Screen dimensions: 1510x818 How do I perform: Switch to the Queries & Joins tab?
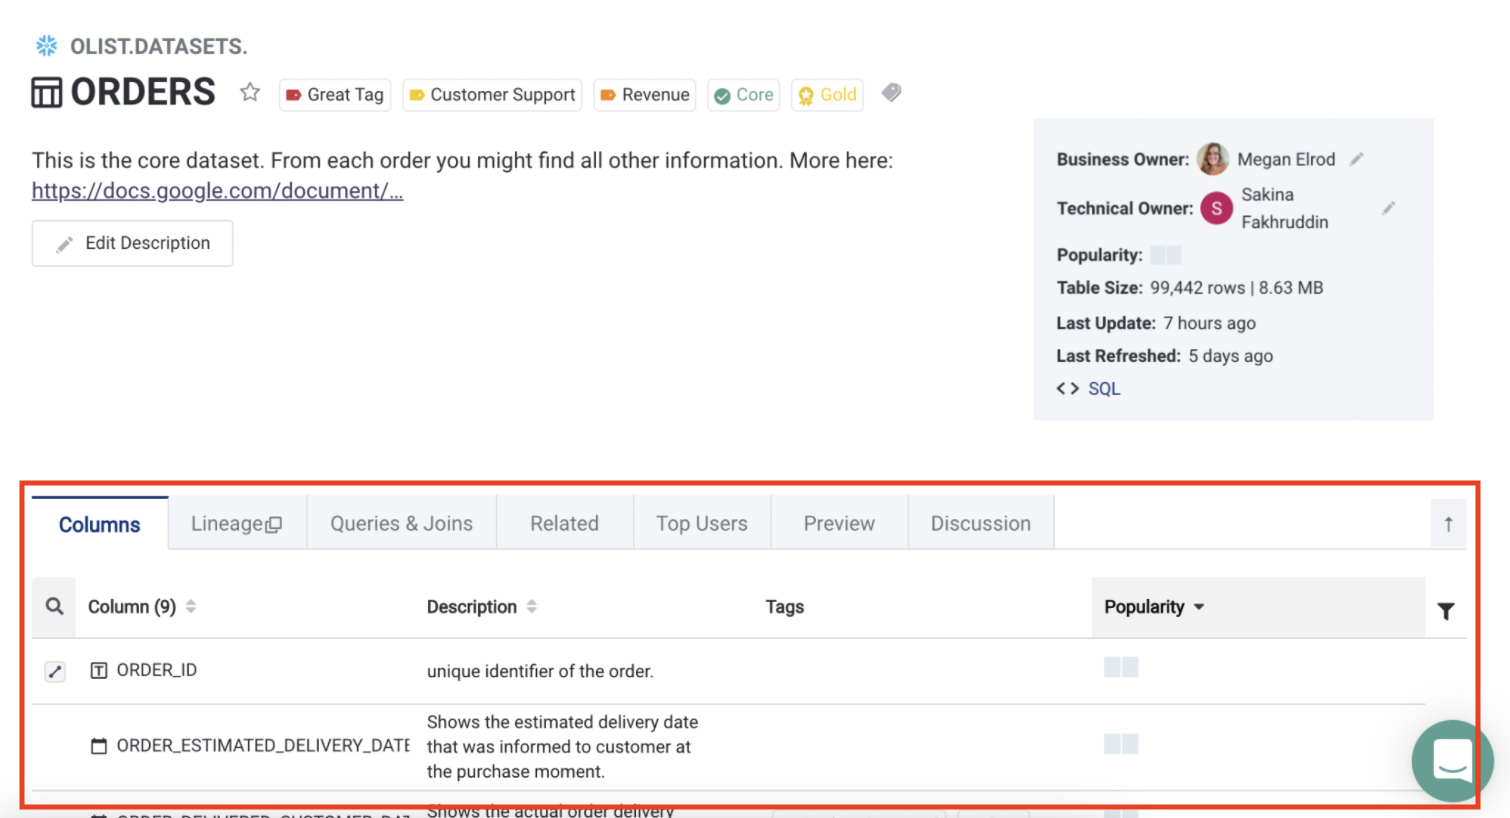(401, 524)
